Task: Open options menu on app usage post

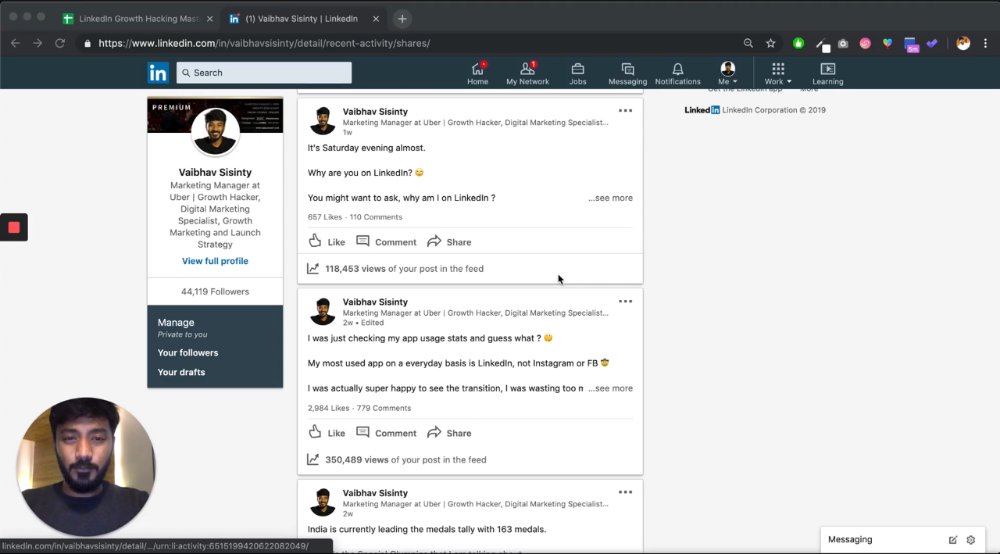Action: pos(625,302)
